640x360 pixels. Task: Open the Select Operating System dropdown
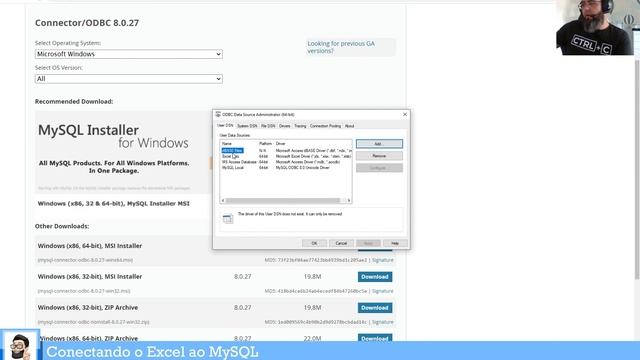coord(129,54)
